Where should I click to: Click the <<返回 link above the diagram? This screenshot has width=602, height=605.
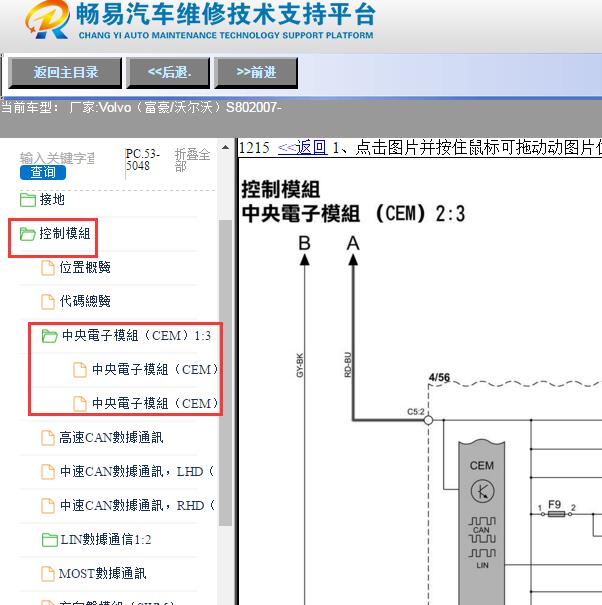[x=303, y=147]
